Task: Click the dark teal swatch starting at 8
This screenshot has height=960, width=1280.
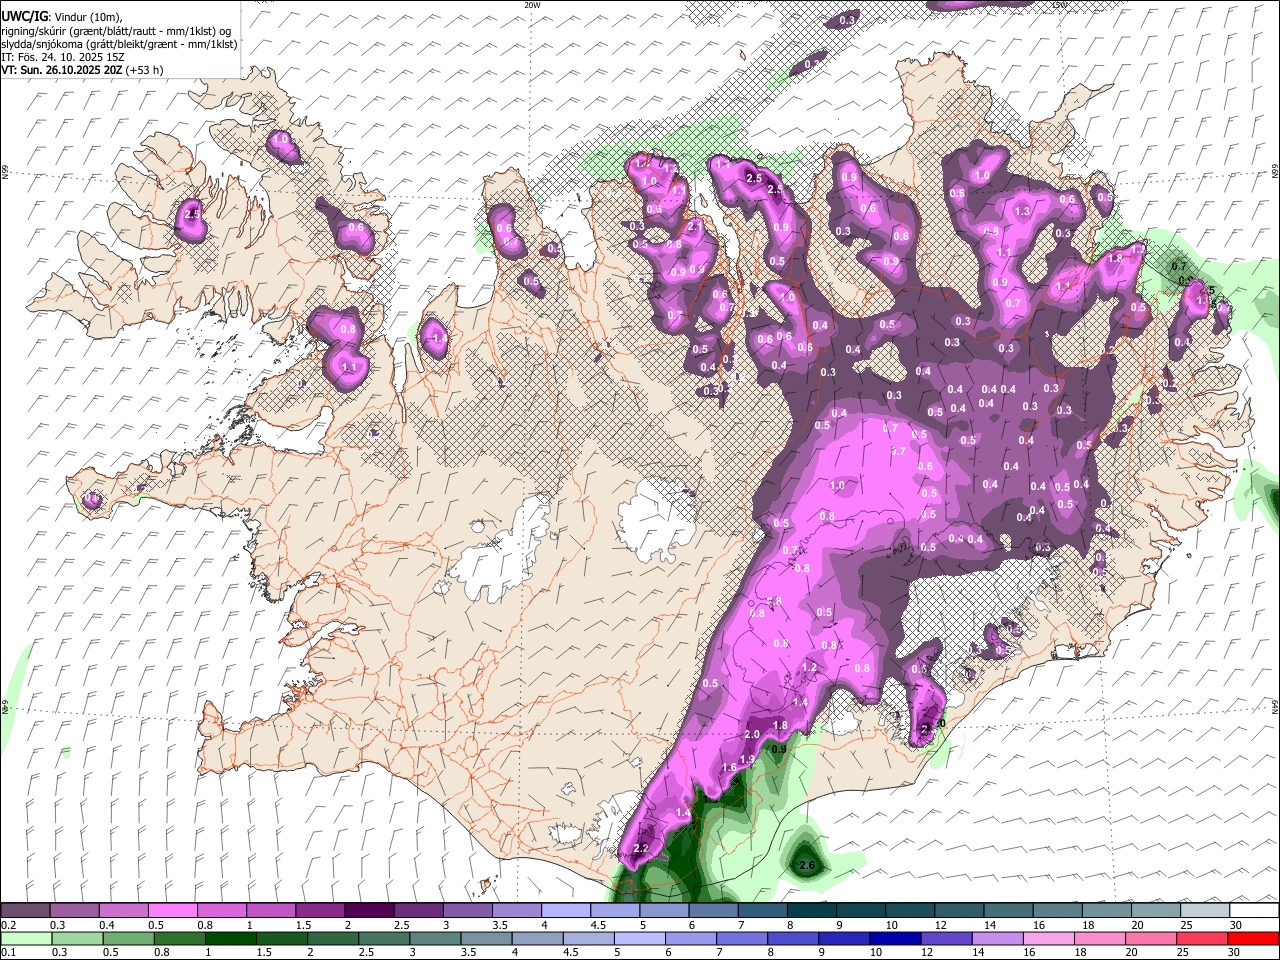Action: pyautogui.click(x=812, y=911)
